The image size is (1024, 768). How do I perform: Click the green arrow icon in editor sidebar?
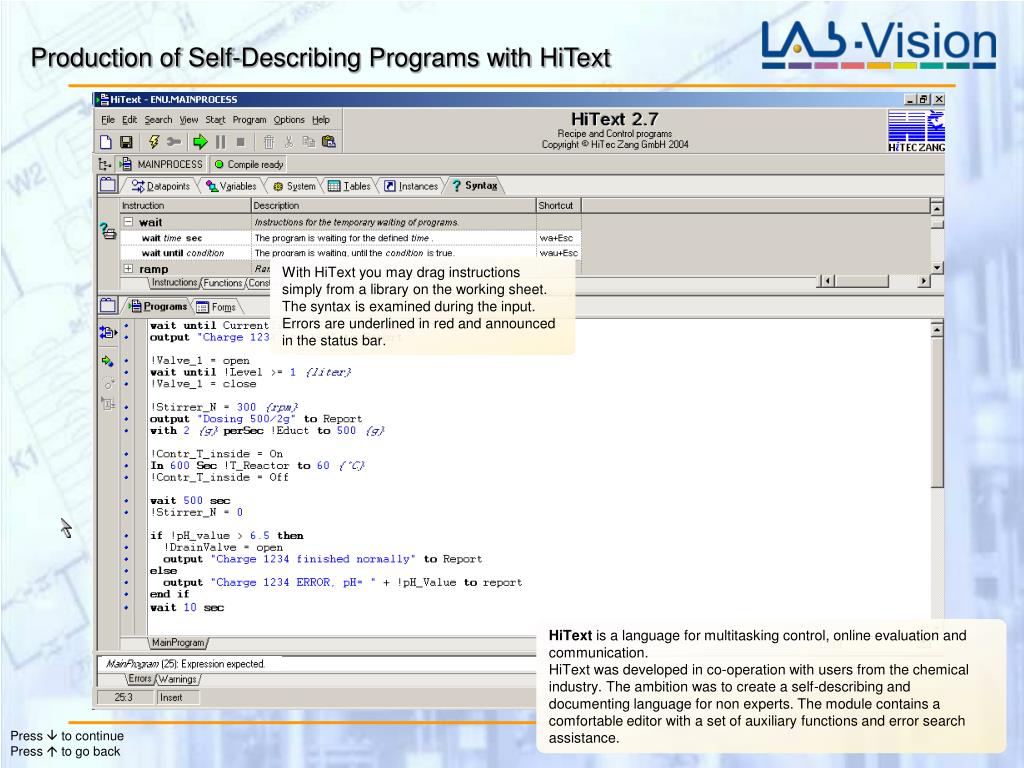(x=108, y=361)
